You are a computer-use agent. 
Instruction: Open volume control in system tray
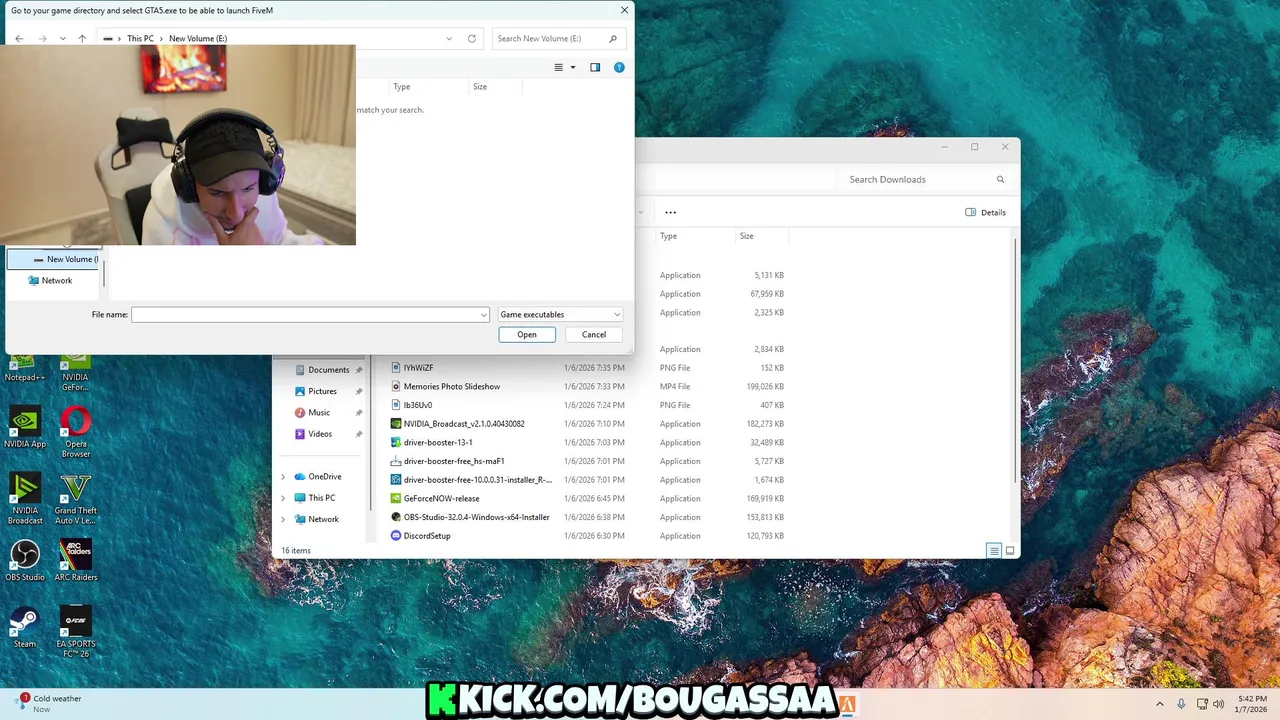pyautogui.click(x=1219, y=704)
